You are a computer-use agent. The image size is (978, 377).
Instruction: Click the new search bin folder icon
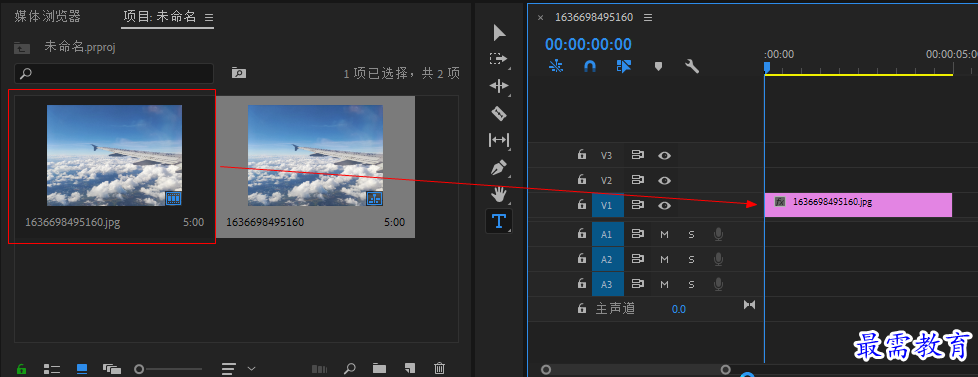[238, 73]
